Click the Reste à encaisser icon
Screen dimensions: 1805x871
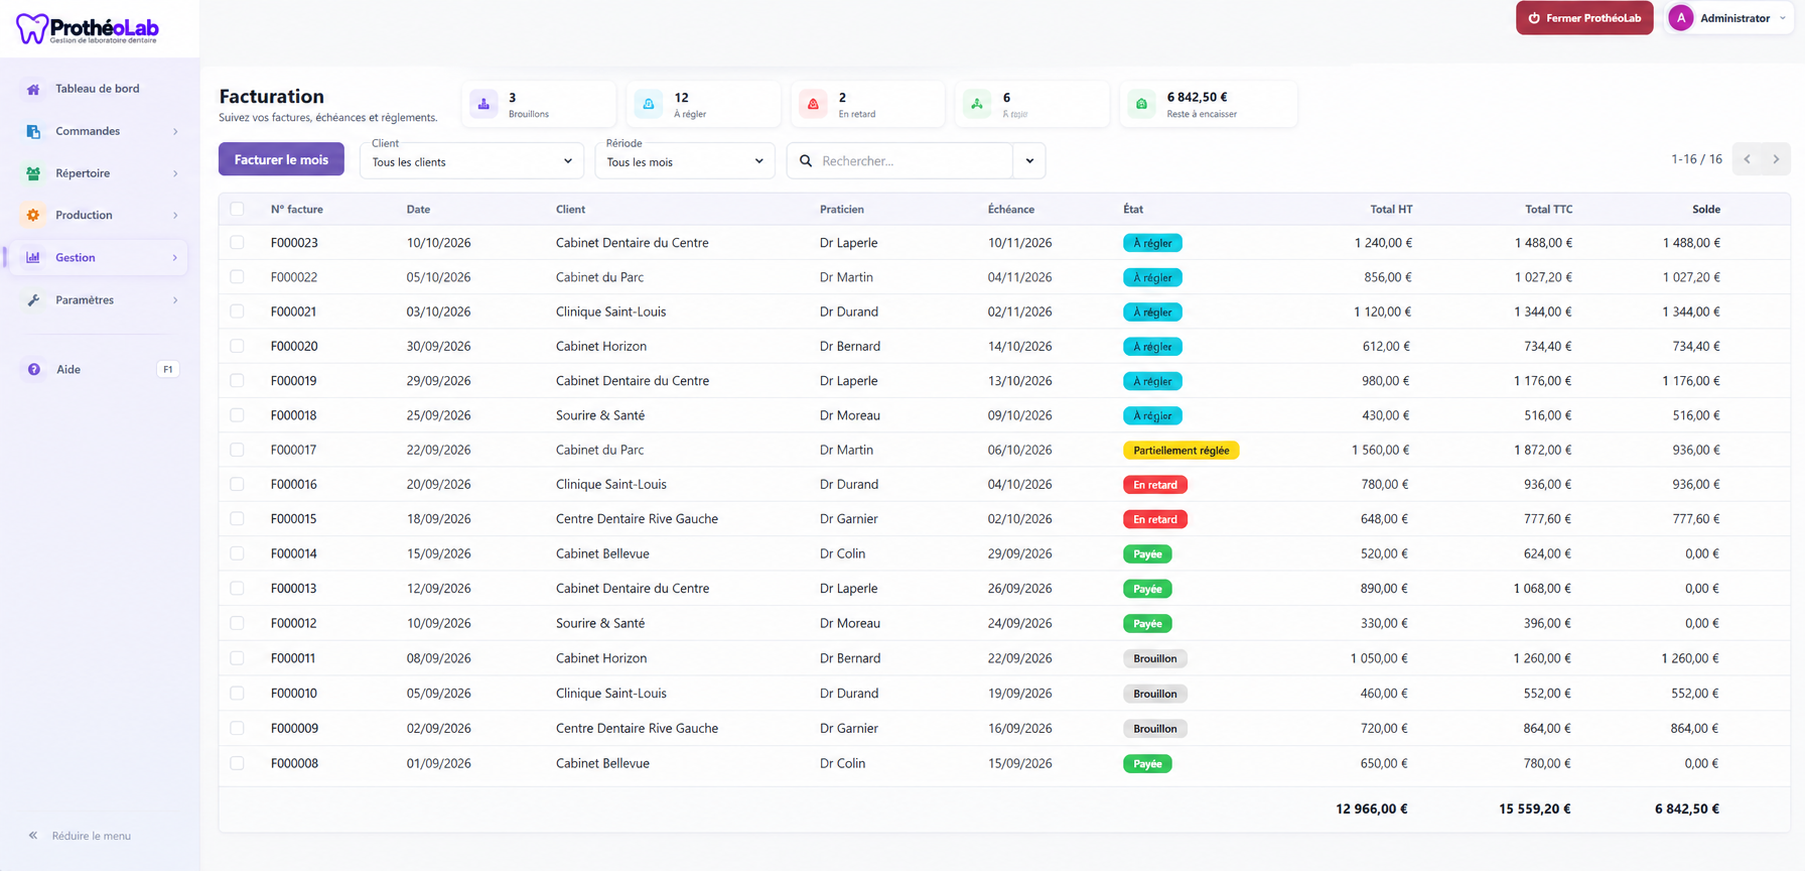tap(1141, 104)
